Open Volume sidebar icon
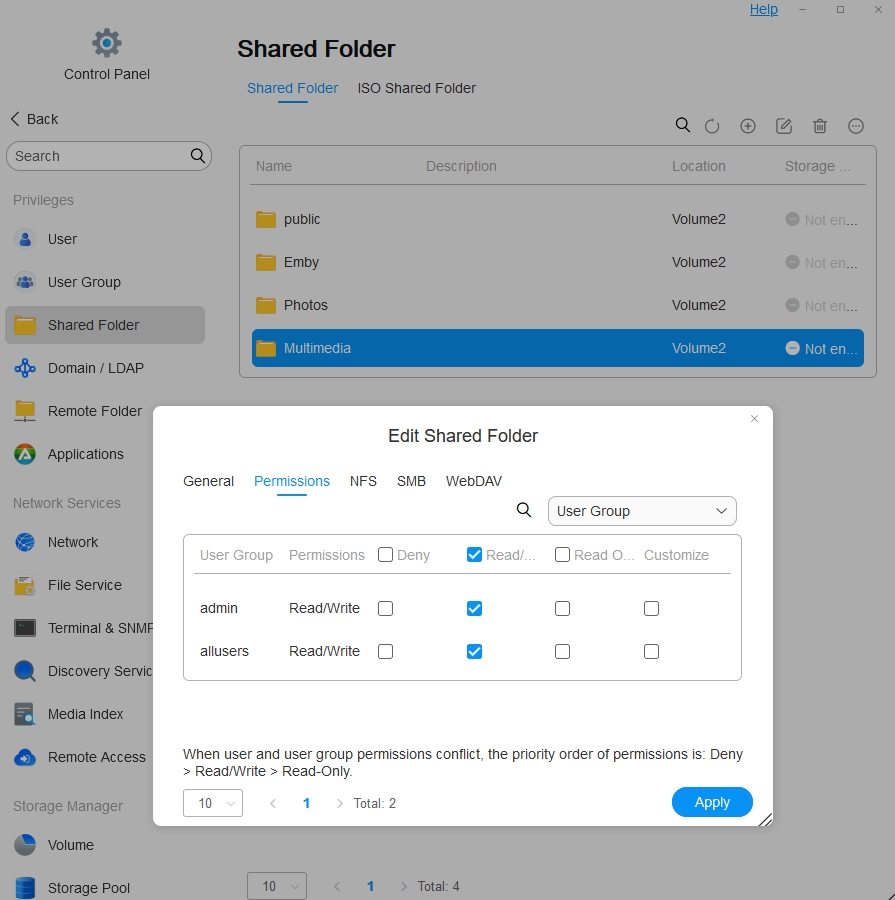This screenshot has height=900, width=895. coord(25,845)
